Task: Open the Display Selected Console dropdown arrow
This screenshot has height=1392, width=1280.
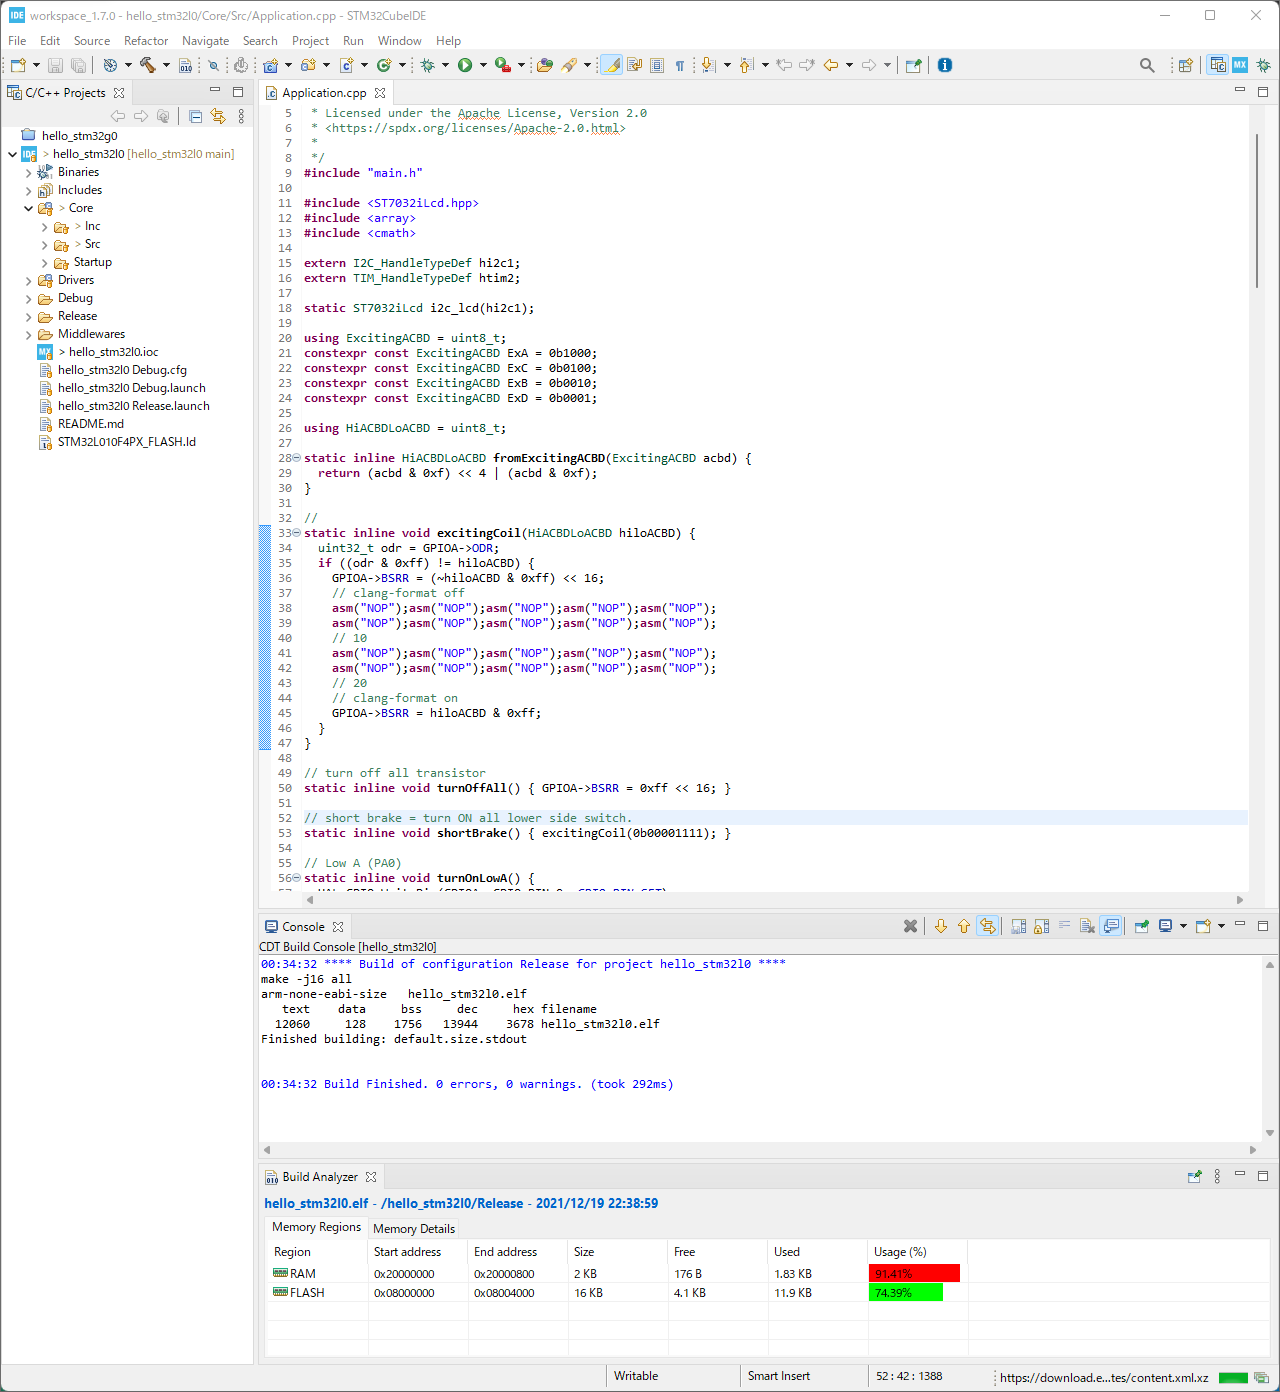Action: pos(1183,926)
